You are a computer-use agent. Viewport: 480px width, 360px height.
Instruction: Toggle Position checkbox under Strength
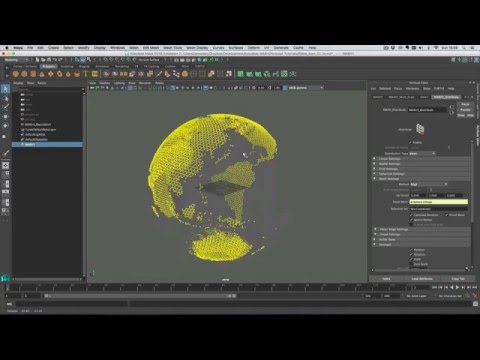pos(411,250)
